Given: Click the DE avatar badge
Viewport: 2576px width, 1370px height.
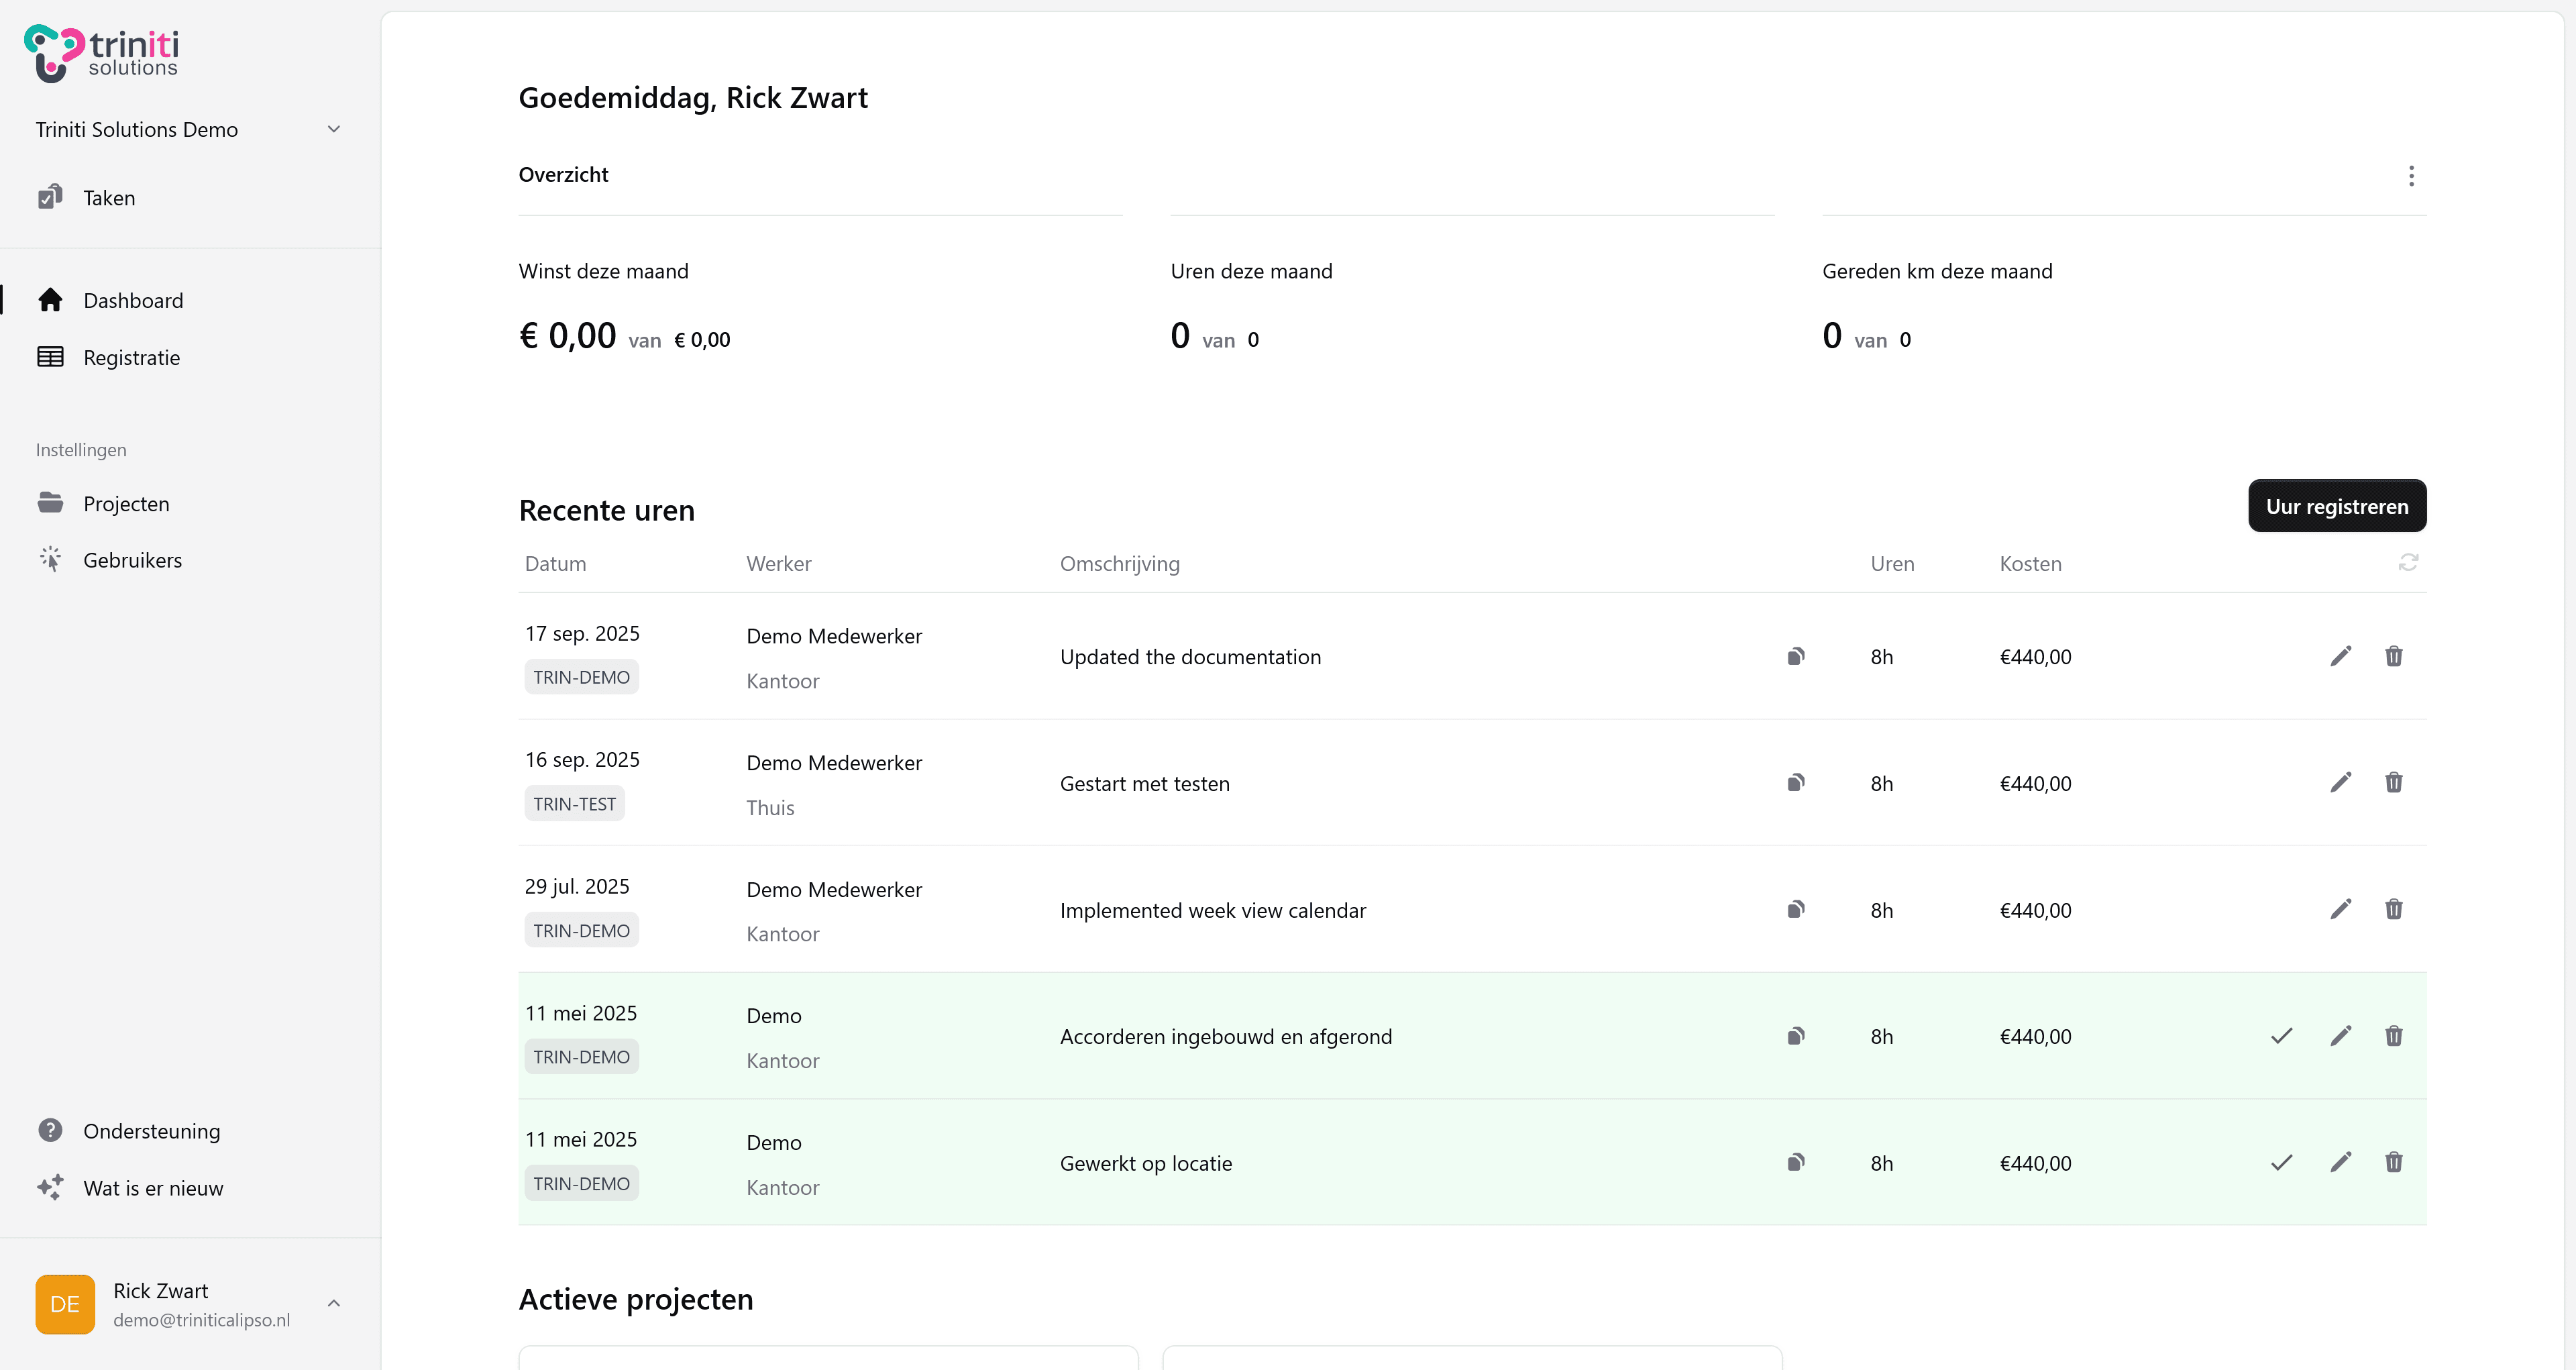Looking at the screenshot, I should (x=64, y=1303).
